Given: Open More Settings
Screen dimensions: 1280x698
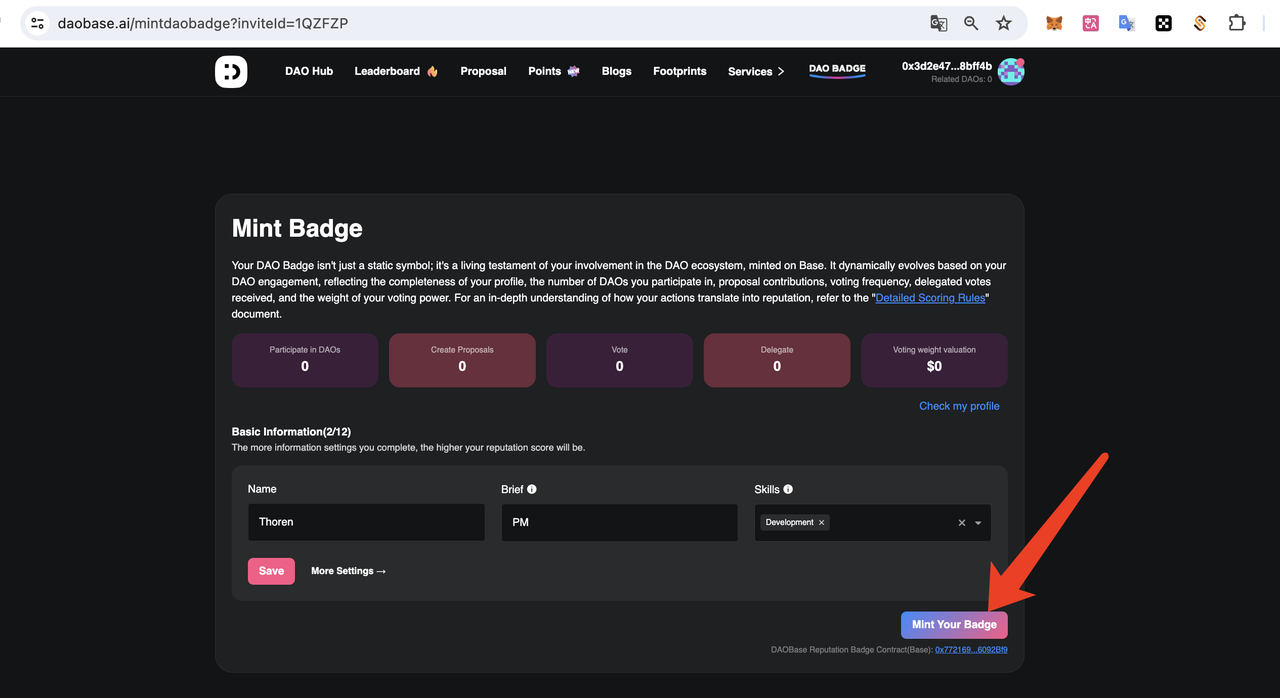Looking at the screenshot, I should click(348, 571).
